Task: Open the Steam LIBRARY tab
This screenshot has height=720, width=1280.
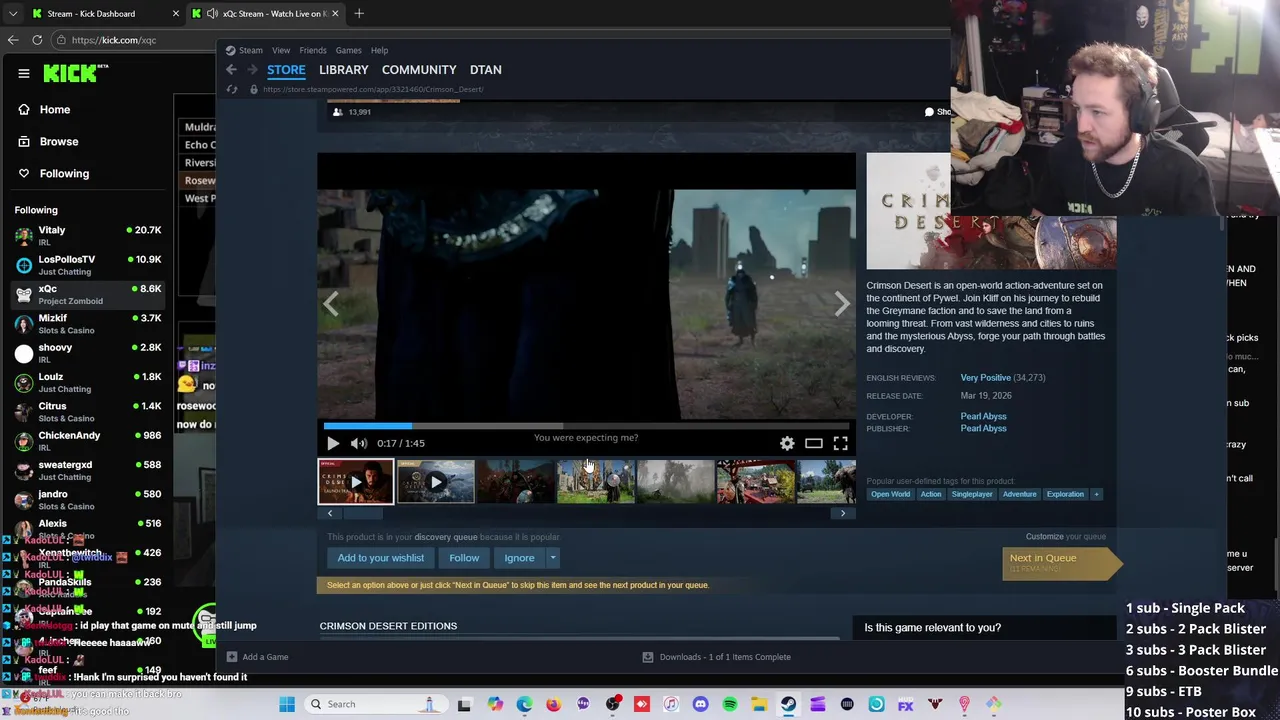Action: 343,70
